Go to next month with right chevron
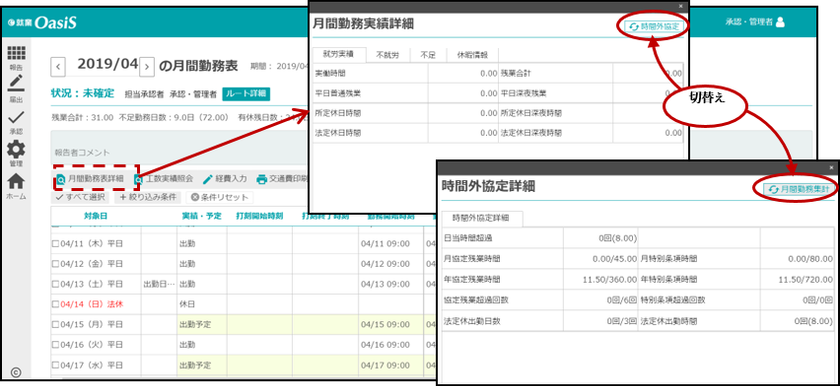The height and width of the screenshot is (386, 840). click(147, 67)
